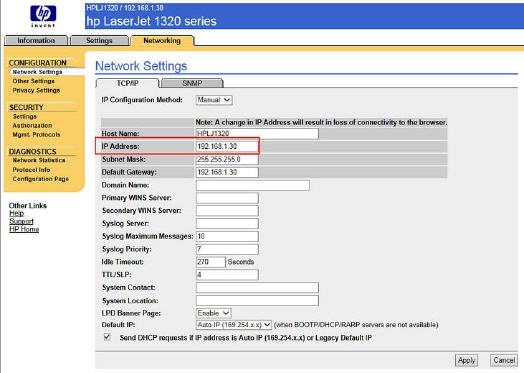Focus the Idle Timeout seconds field
The image size is (524, 373).
(x=211, y=262)
